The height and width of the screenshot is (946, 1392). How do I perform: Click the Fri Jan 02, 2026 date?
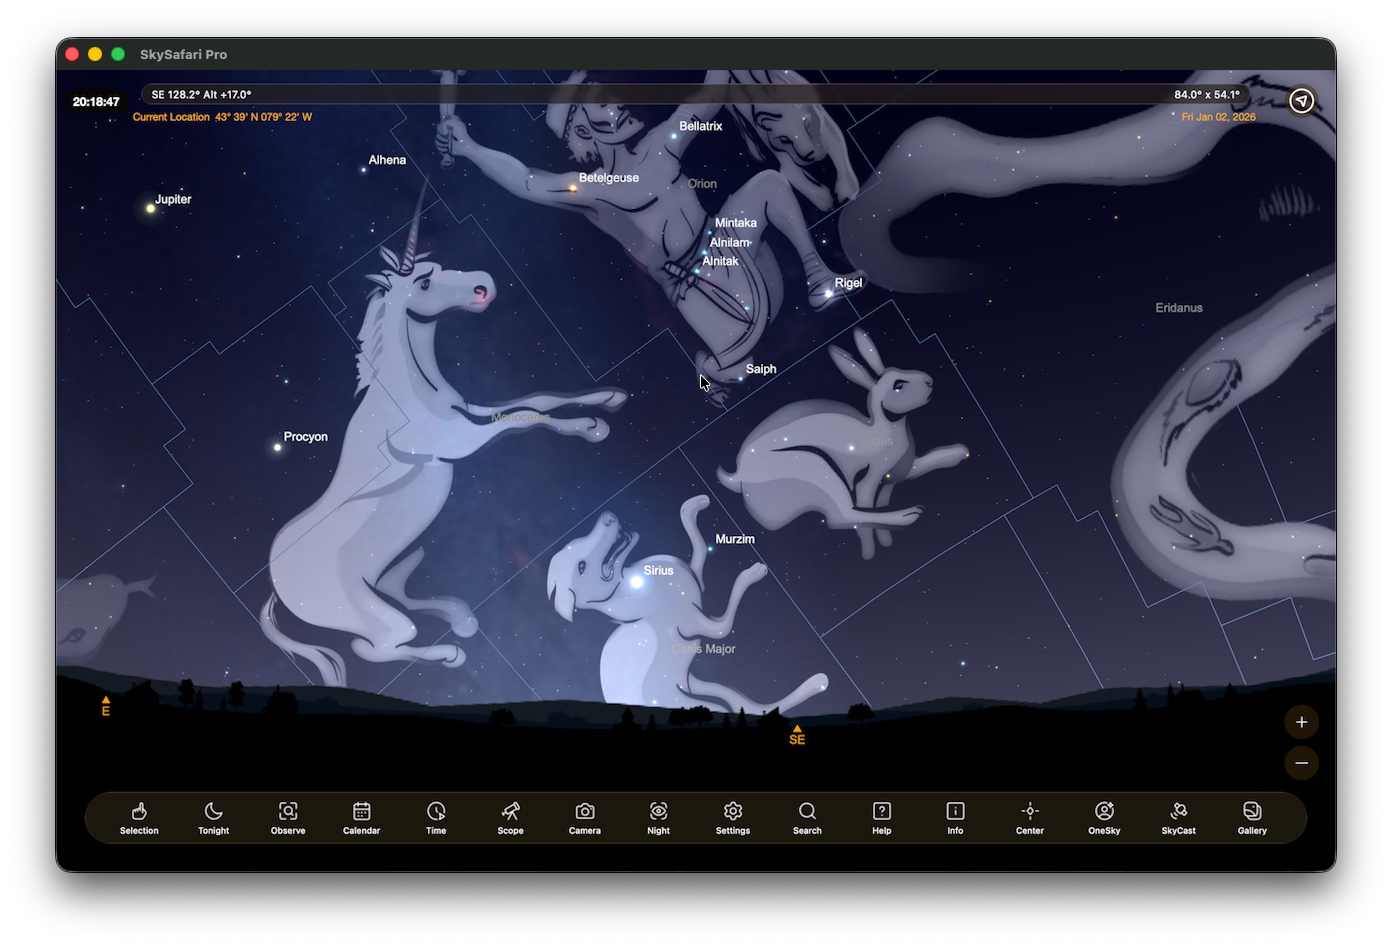click(1218, 117)
